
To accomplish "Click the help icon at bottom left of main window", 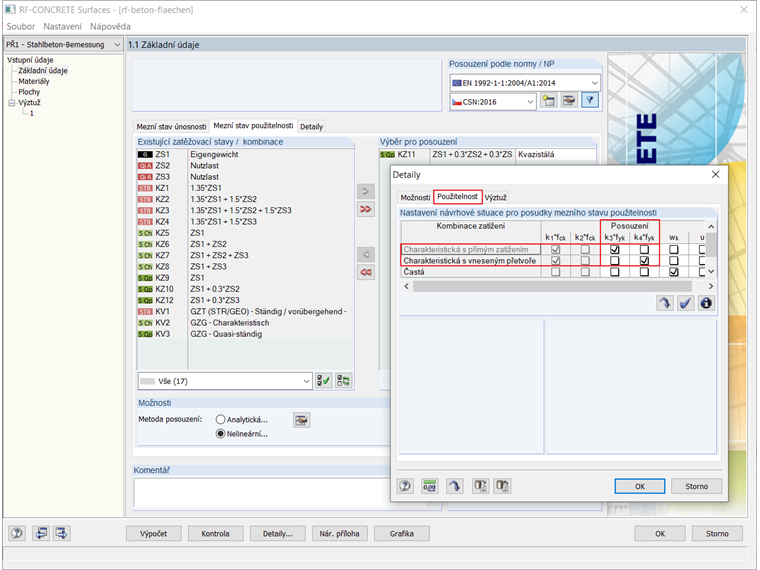I will (x=17, y=533).
